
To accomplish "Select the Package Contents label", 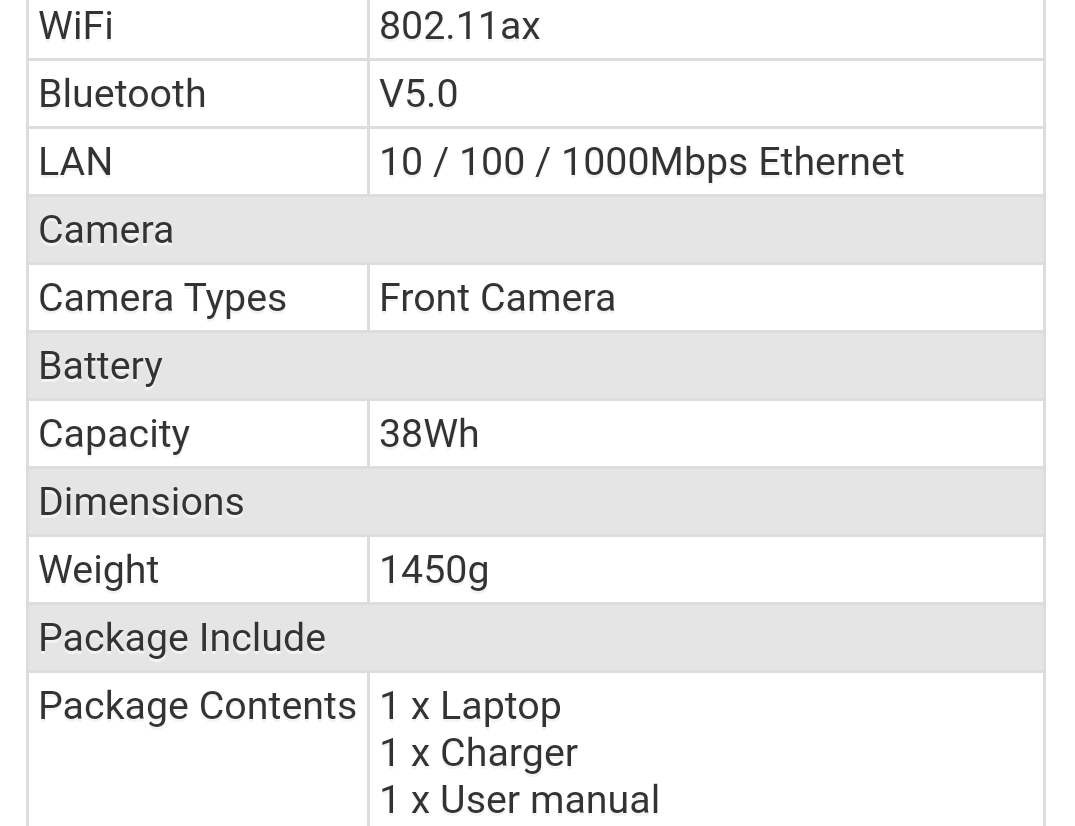I will [x=197, y=706].
